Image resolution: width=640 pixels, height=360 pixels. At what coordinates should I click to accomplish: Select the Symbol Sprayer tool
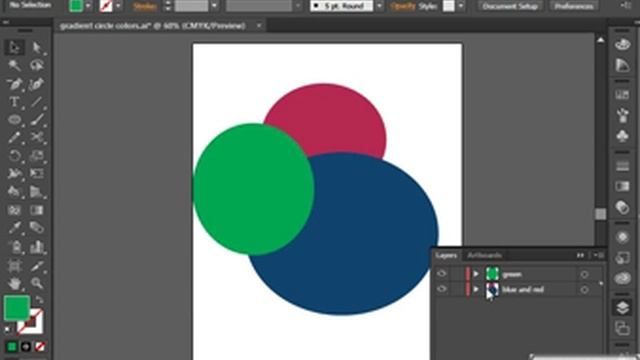(x=14, y=247)
